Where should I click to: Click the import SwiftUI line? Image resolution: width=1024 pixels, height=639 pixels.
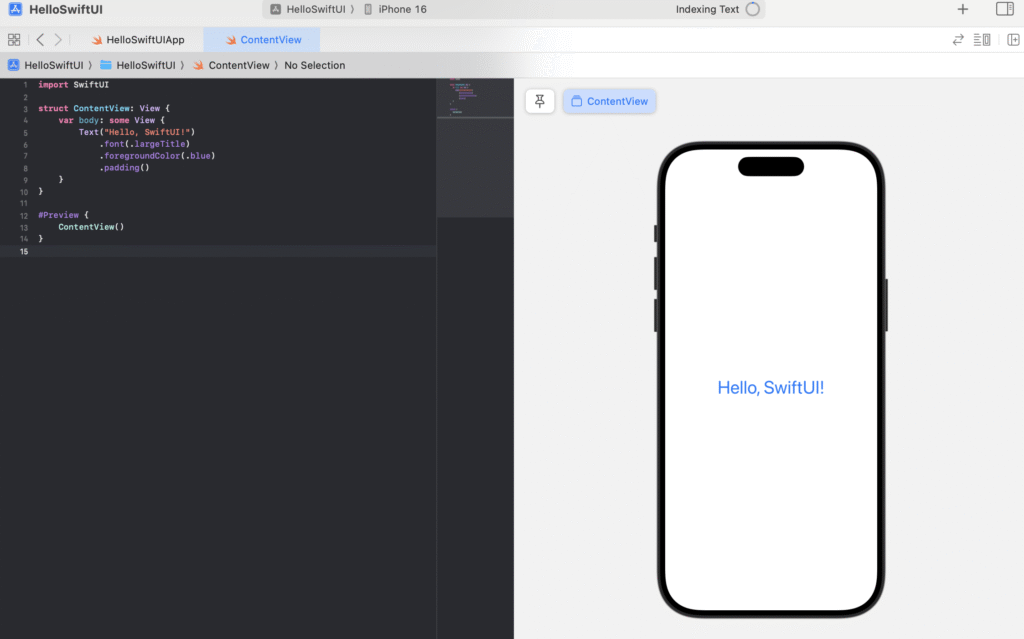(x=73, y=85)
